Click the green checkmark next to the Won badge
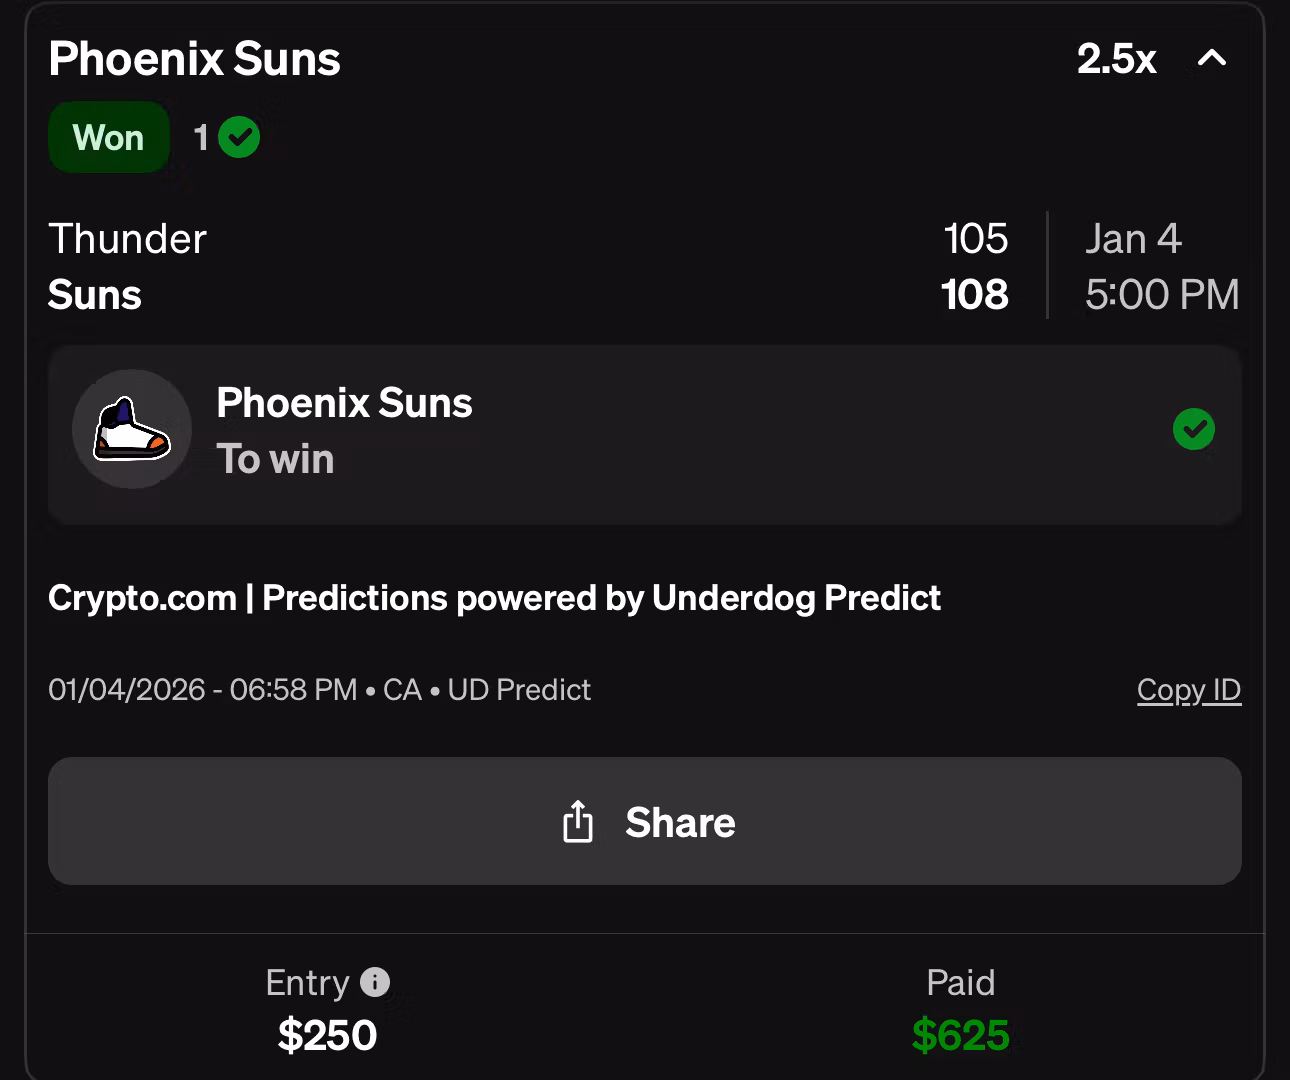The height and width of the screenshot is (1080, 1290). pos(239,137)
